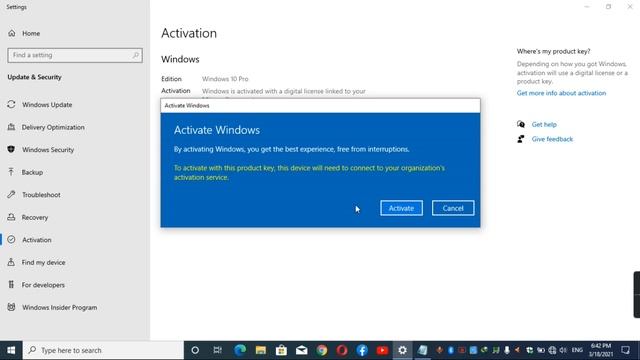The height and width of the screenshot is (360, 640).
Task: Open Windows Insider Program settings
Action: pos(60,307)
